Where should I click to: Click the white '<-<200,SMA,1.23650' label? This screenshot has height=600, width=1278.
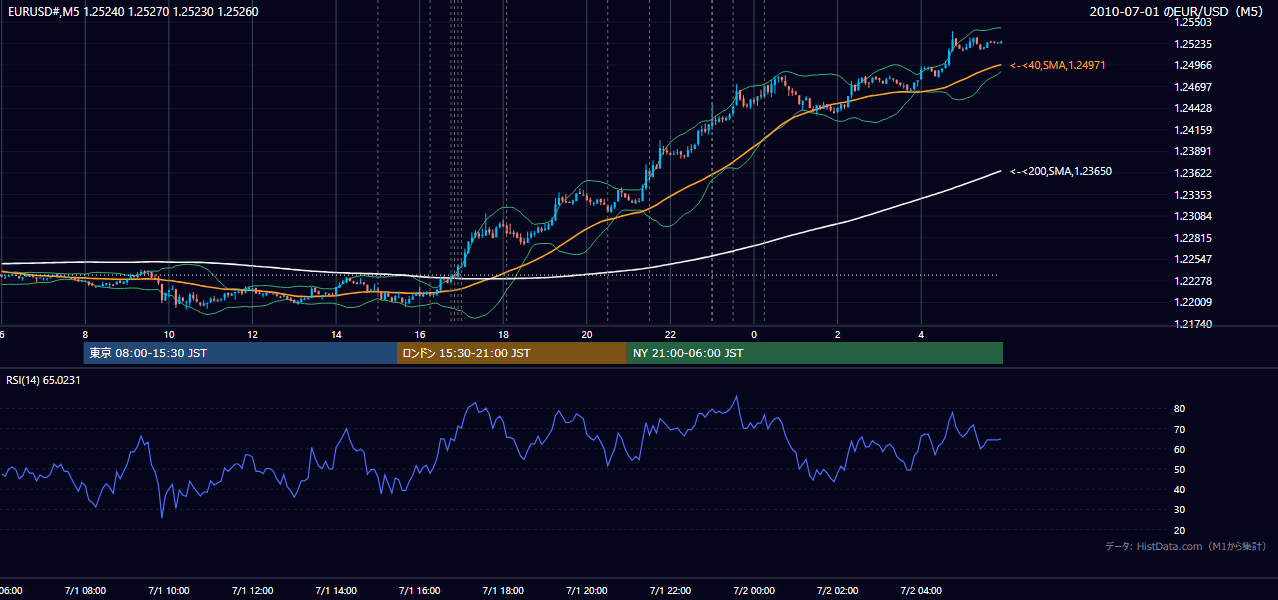pos(1060,171)
